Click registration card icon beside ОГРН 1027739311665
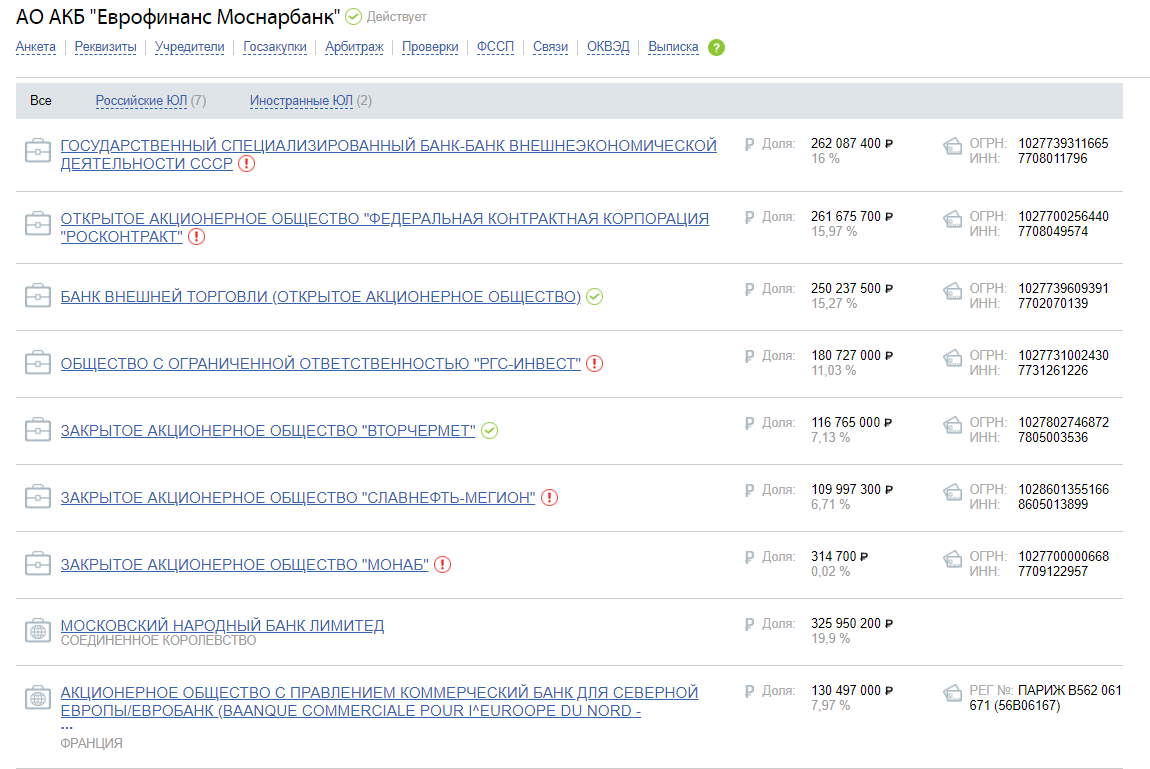This screenshot has width=1150, height=769. (952, 147)
